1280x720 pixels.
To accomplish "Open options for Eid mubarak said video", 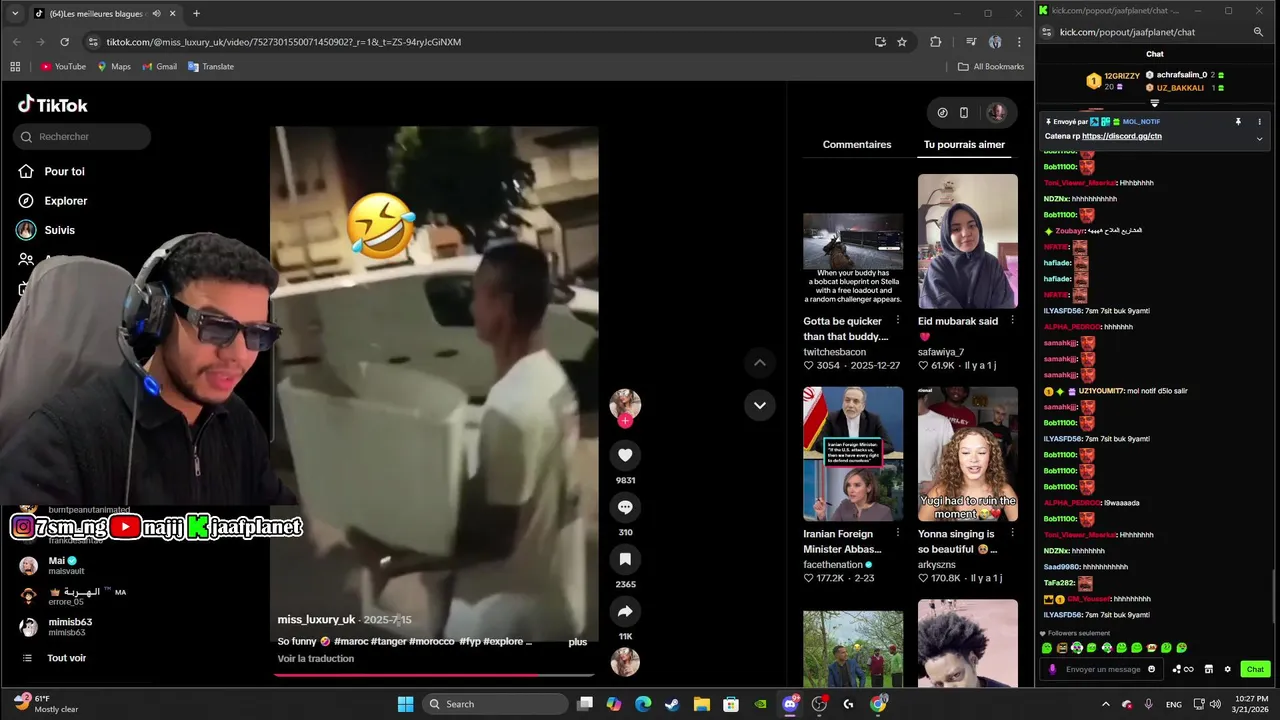I will [1012, 320].
